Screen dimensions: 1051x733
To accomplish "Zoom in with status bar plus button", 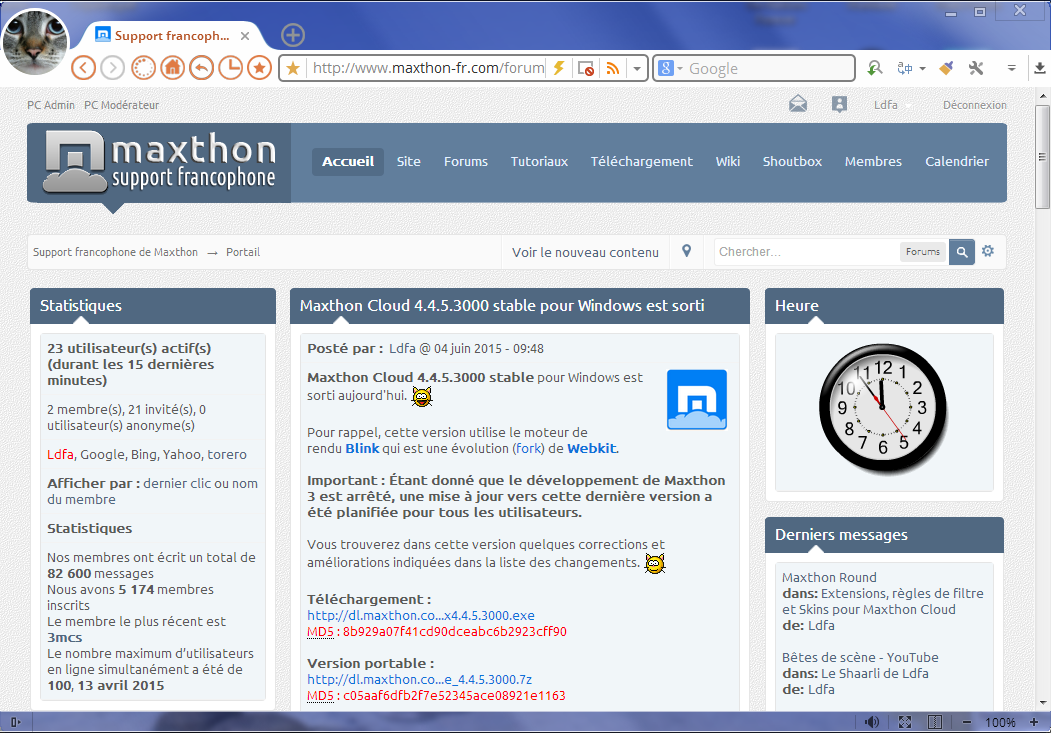I will coord(1034,722).
